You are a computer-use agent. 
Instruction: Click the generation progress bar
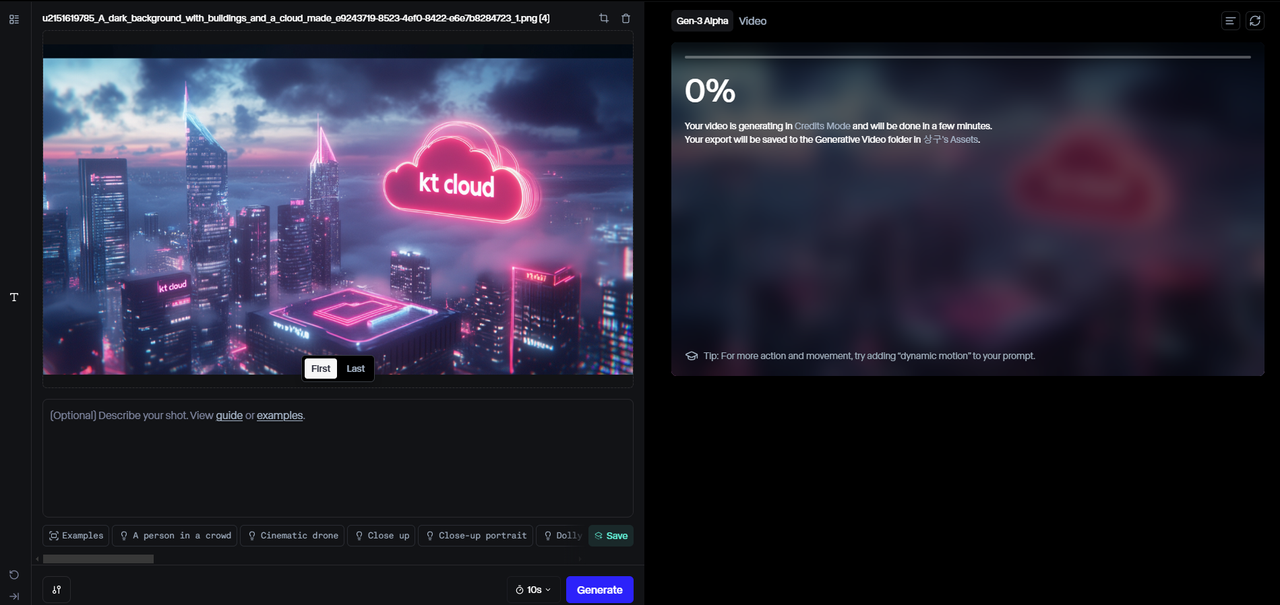pyautogui.click(x=967, y=57)
